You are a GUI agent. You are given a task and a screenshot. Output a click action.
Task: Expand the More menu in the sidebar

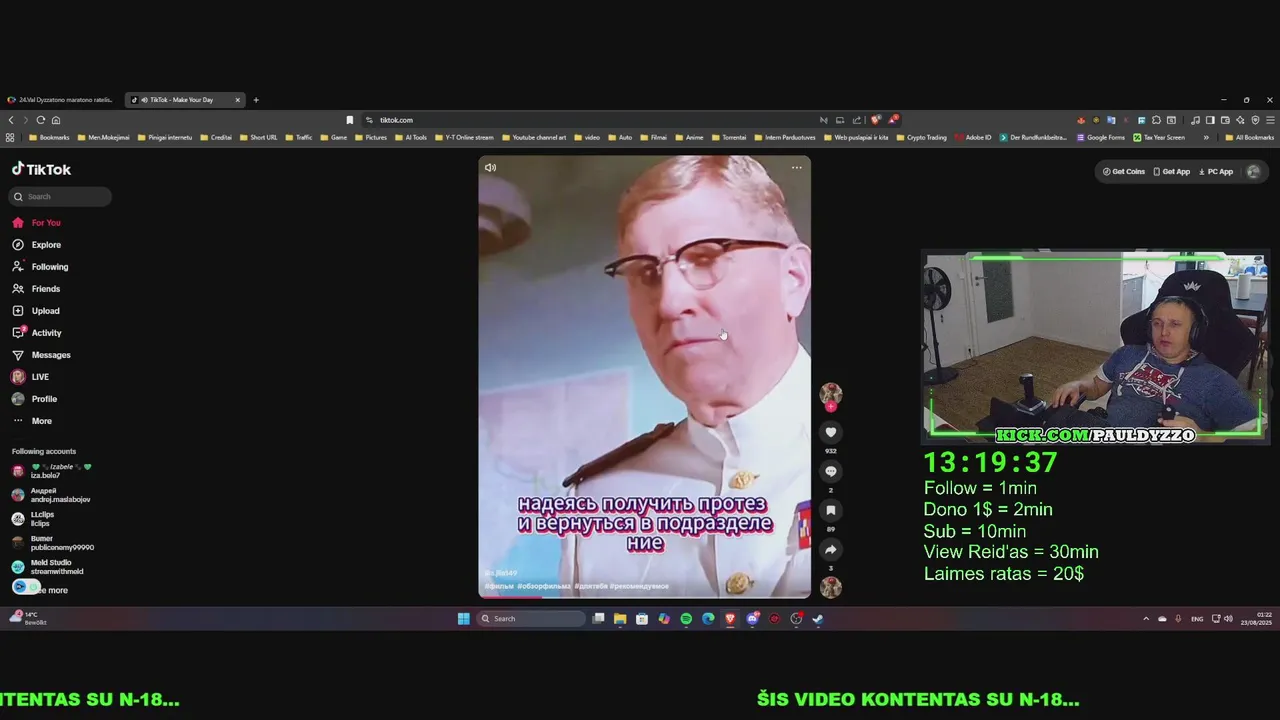click(42, 421)
